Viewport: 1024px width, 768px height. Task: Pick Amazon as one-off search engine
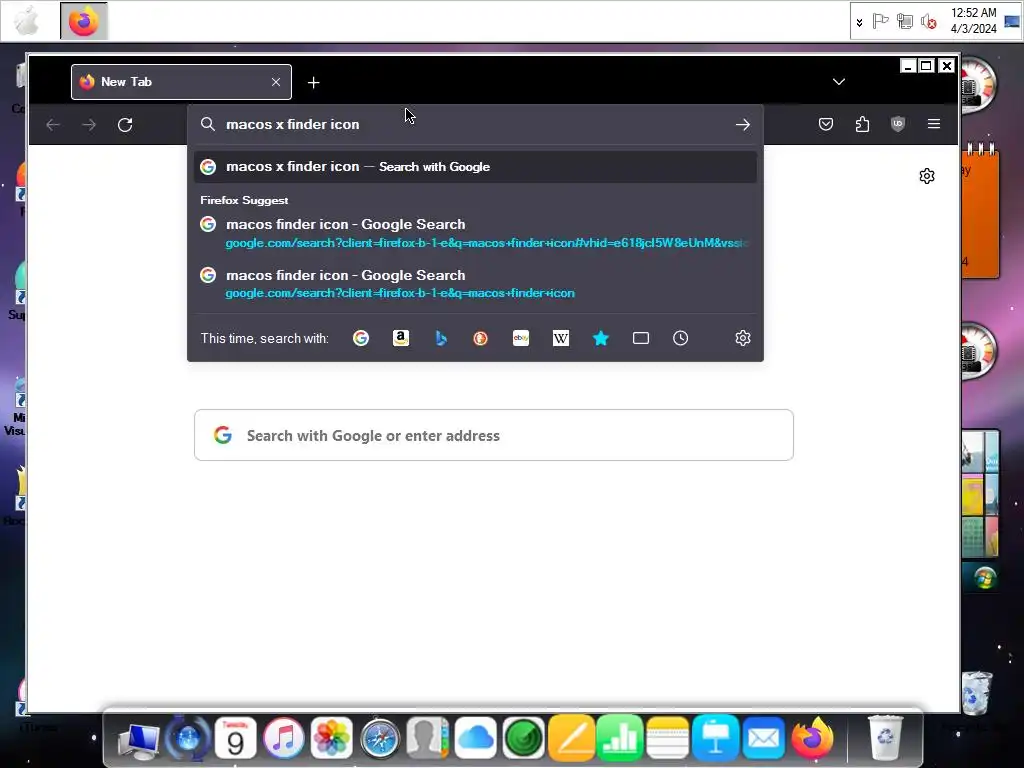pyautogui.click(x=400, y=338)
